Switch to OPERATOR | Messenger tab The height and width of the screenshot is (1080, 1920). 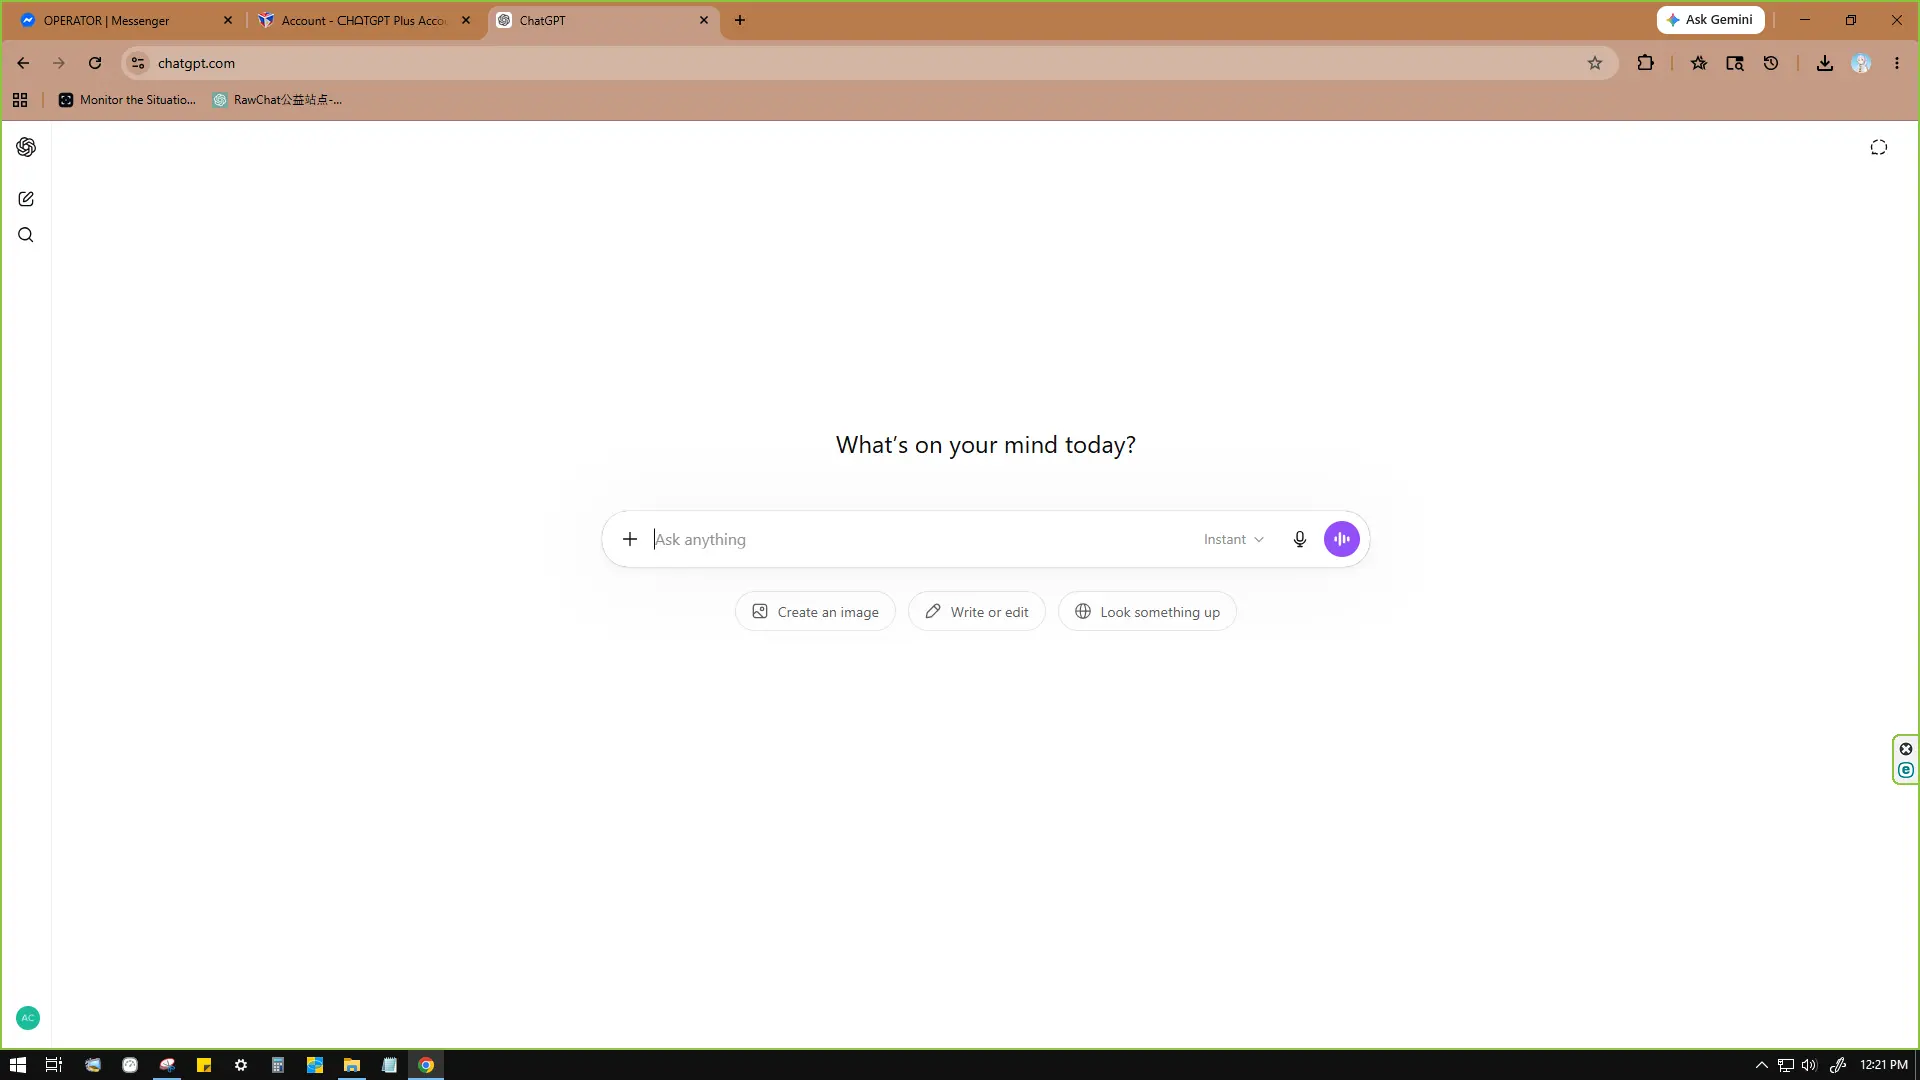coord(125,20)
